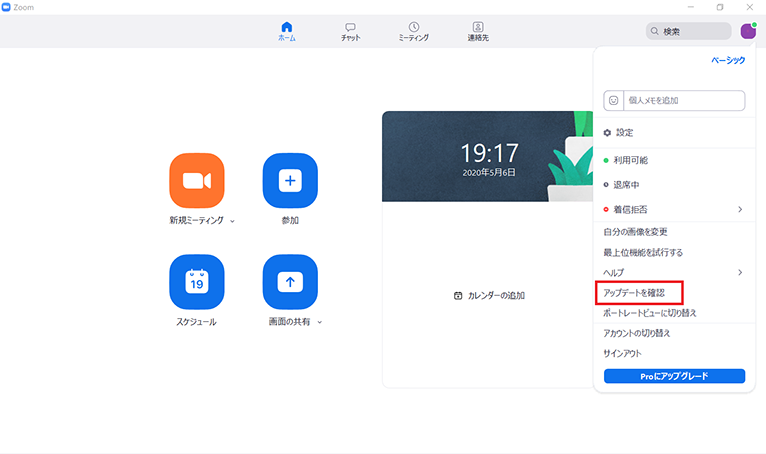The height and width of the screenshot is (454, 766).
Task: Expand the New Meeting options dropdown arrow
Action: [233, 221]
